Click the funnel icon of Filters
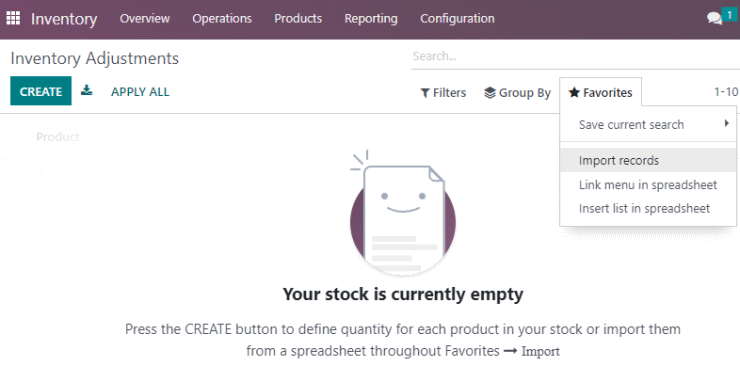 click(x=425, y=93)
